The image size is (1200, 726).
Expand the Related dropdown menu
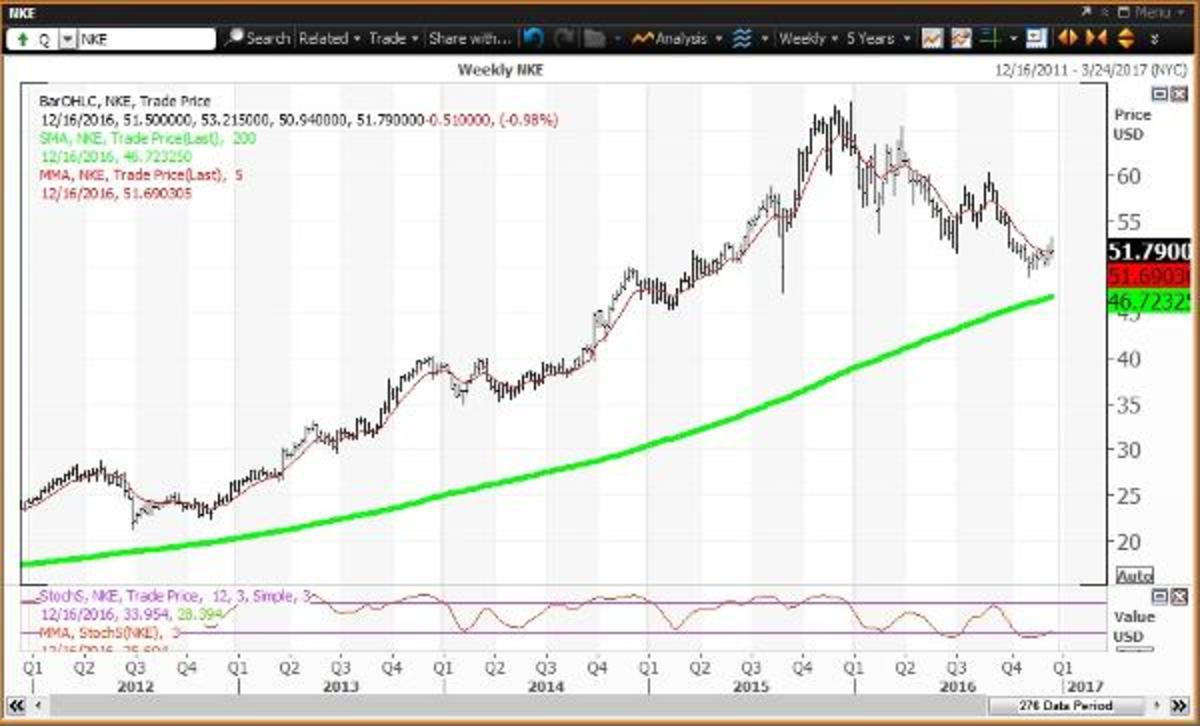click(x=329, y=38)
